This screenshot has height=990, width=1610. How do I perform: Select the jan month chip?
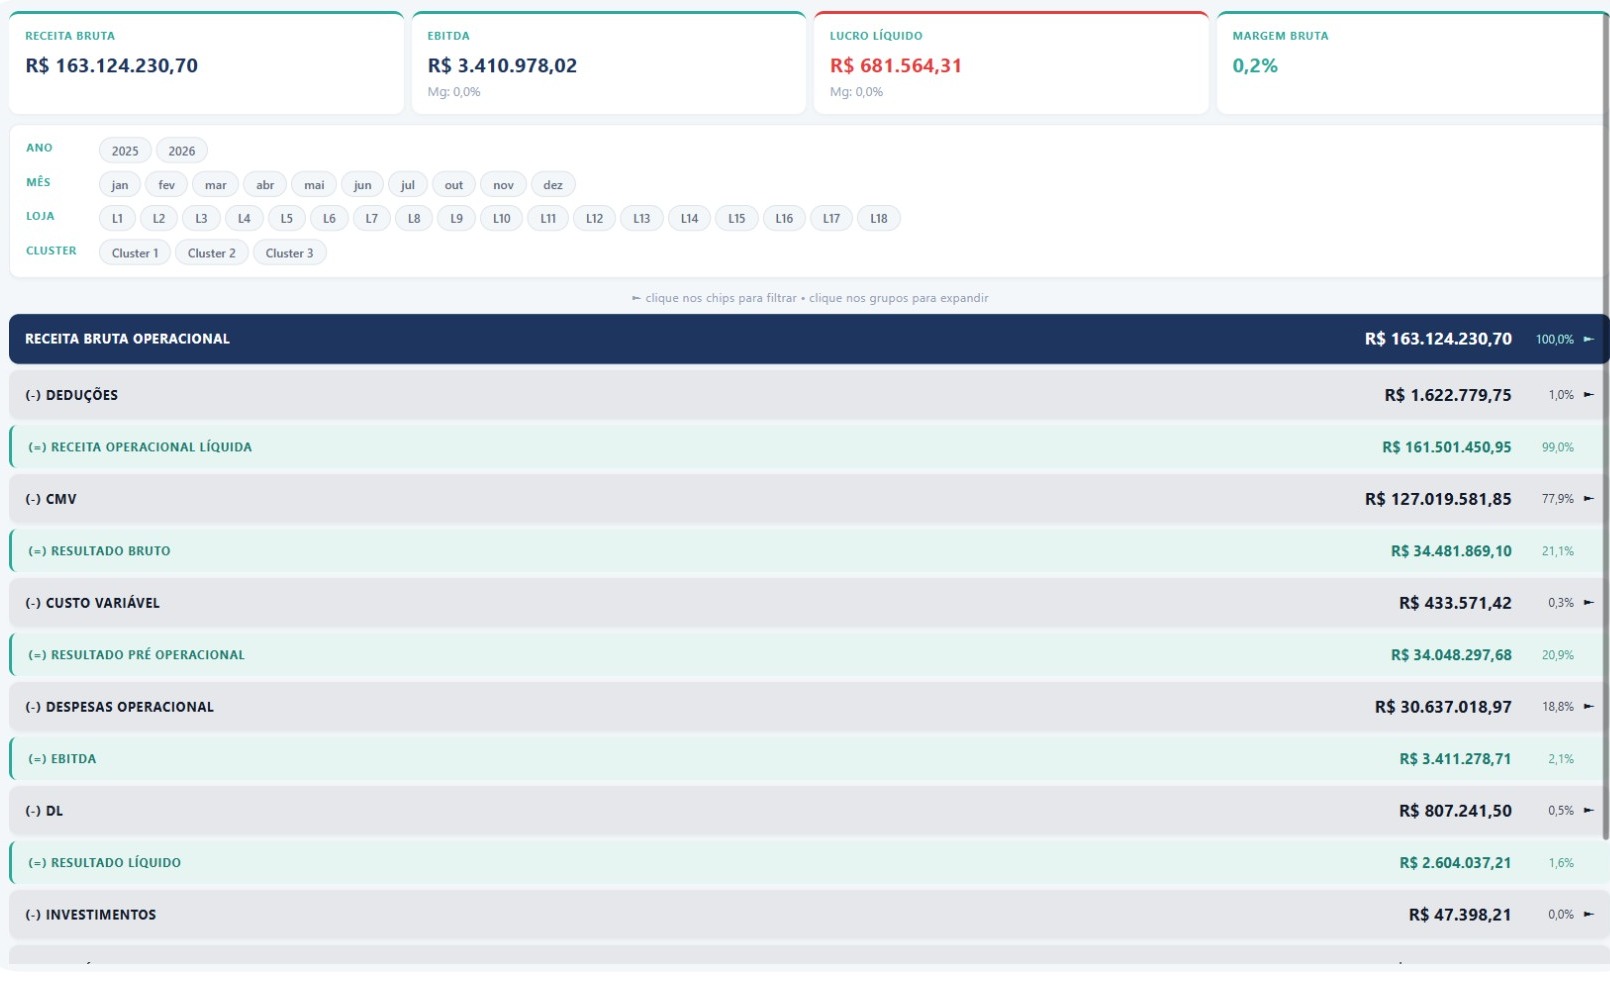click(120, 185)
